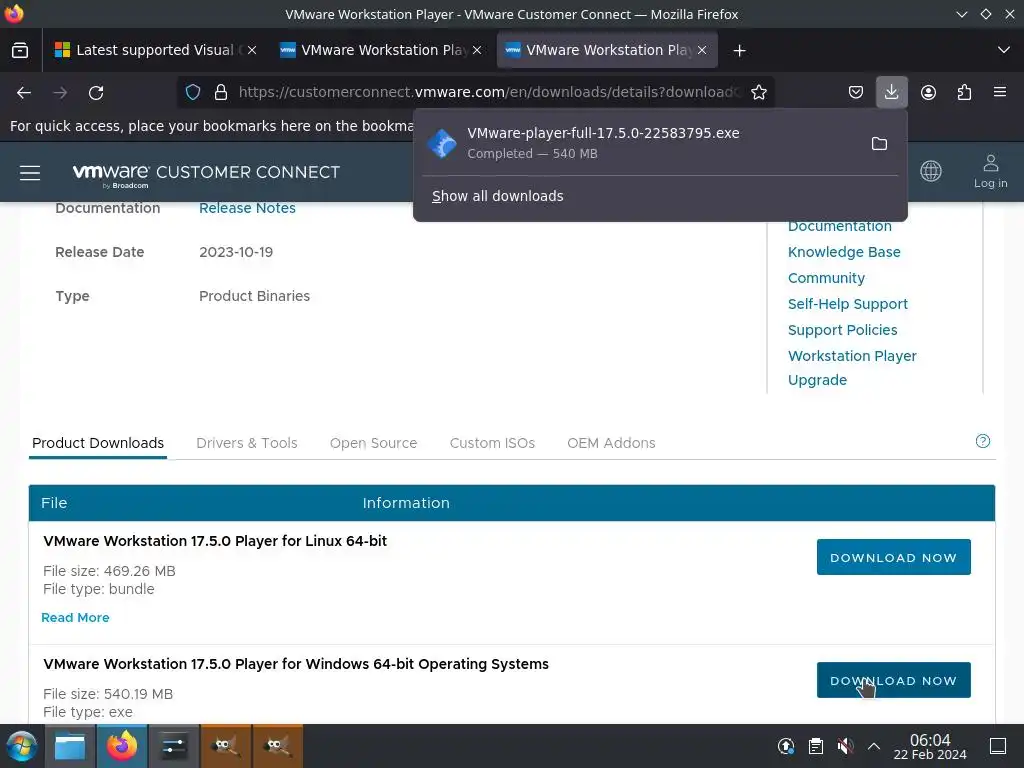Bookmark this page with the star icon

click(x=759, y=92)
